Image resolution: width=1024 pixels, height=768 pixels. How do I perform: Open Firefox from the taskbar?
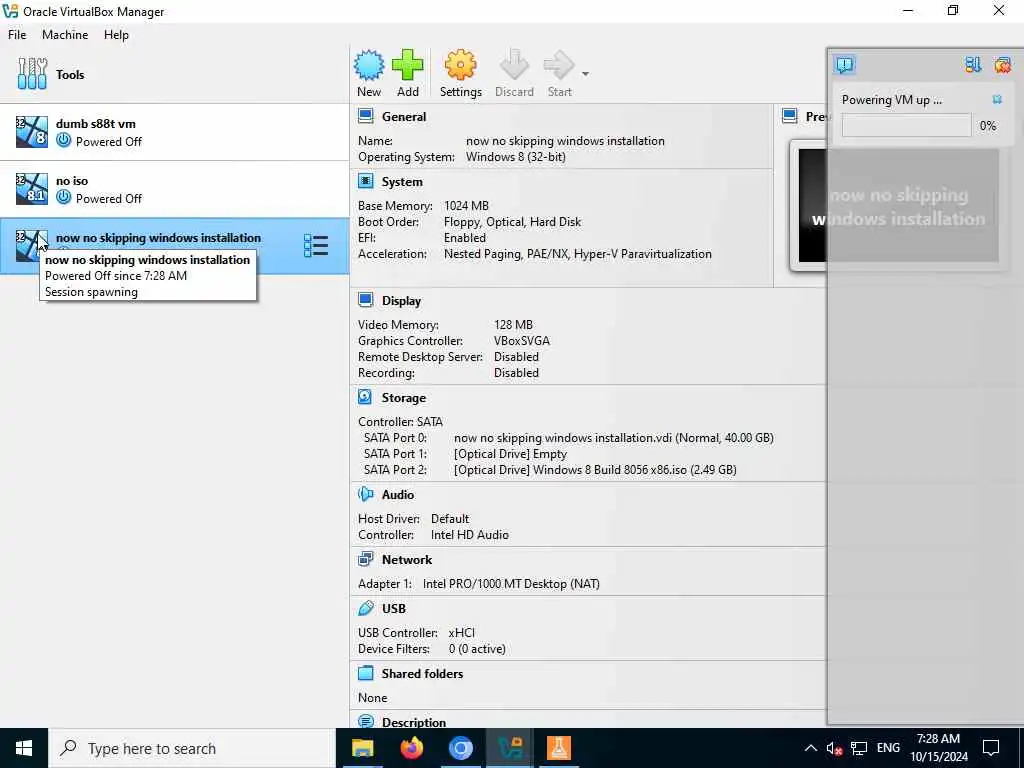(x=411, y=748)
